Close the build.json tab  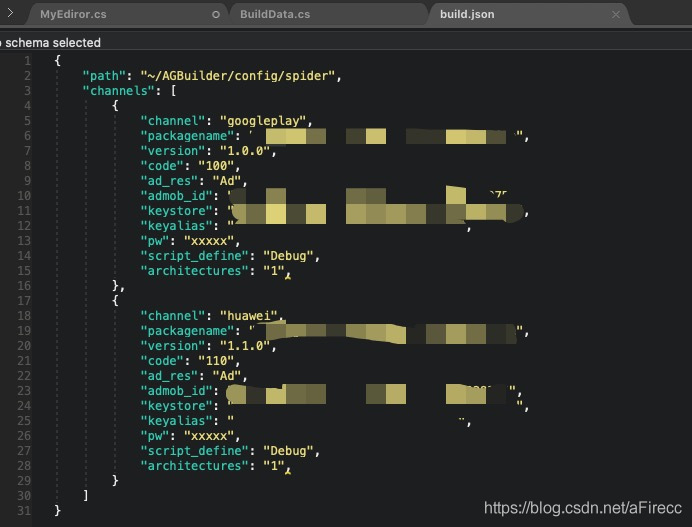point(616,15)
